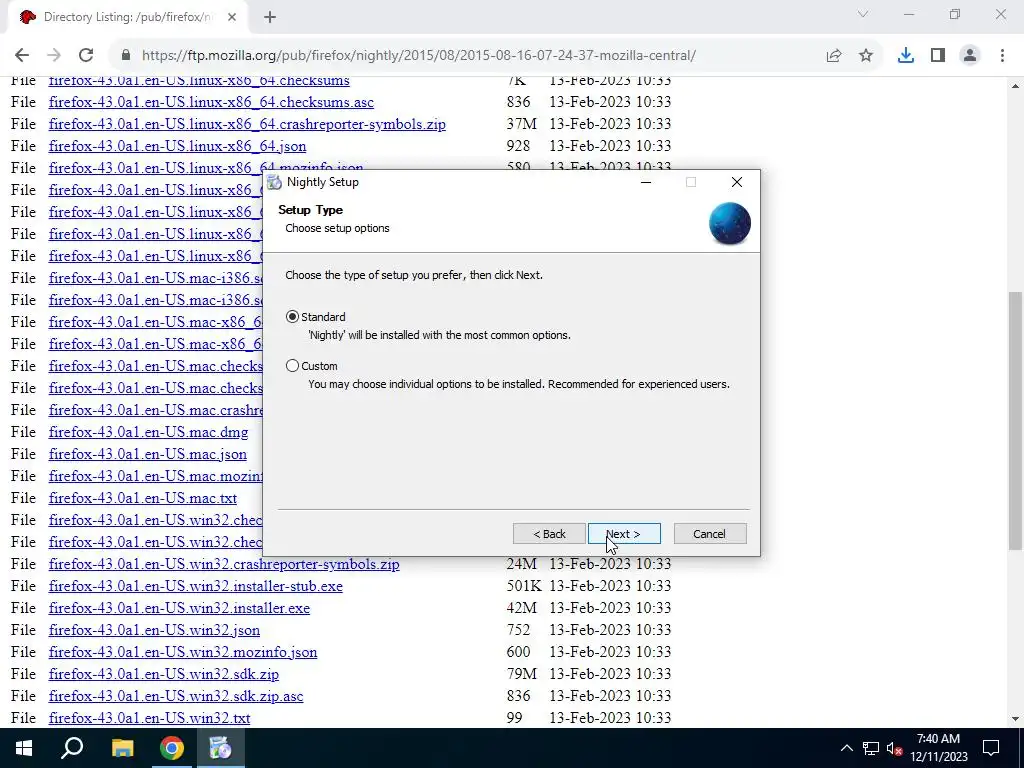Screen dimensions: 1024x768
Task: Open File Explorer from taskbar
Action: [122, 748]
